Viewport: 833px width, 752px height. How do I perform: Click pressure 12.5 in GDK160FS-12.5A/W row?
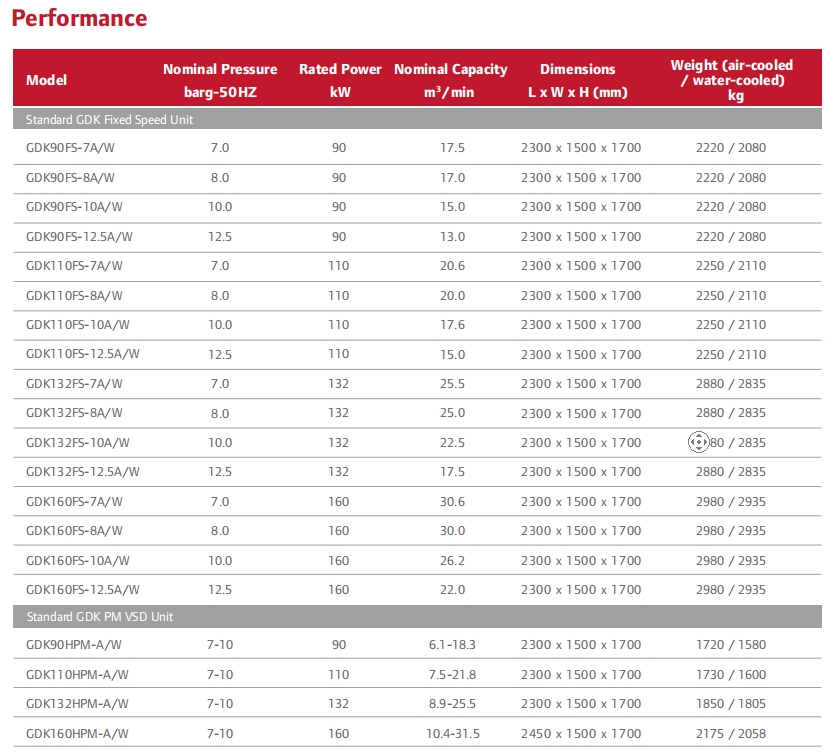tap(220, 589)
